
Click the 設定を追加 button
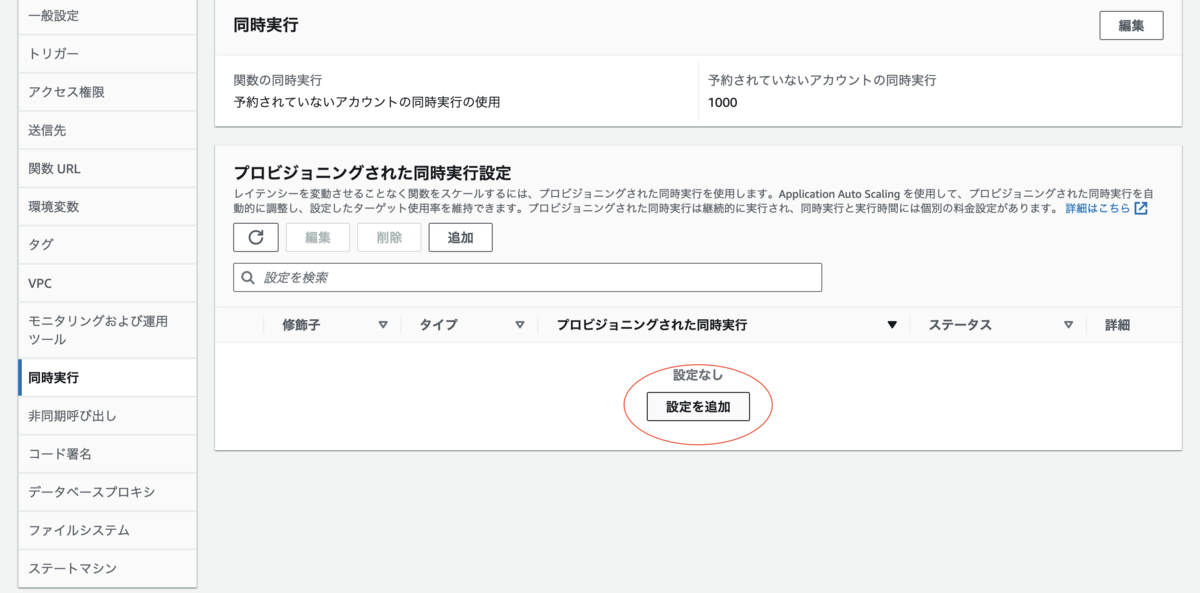pos(698,407)
